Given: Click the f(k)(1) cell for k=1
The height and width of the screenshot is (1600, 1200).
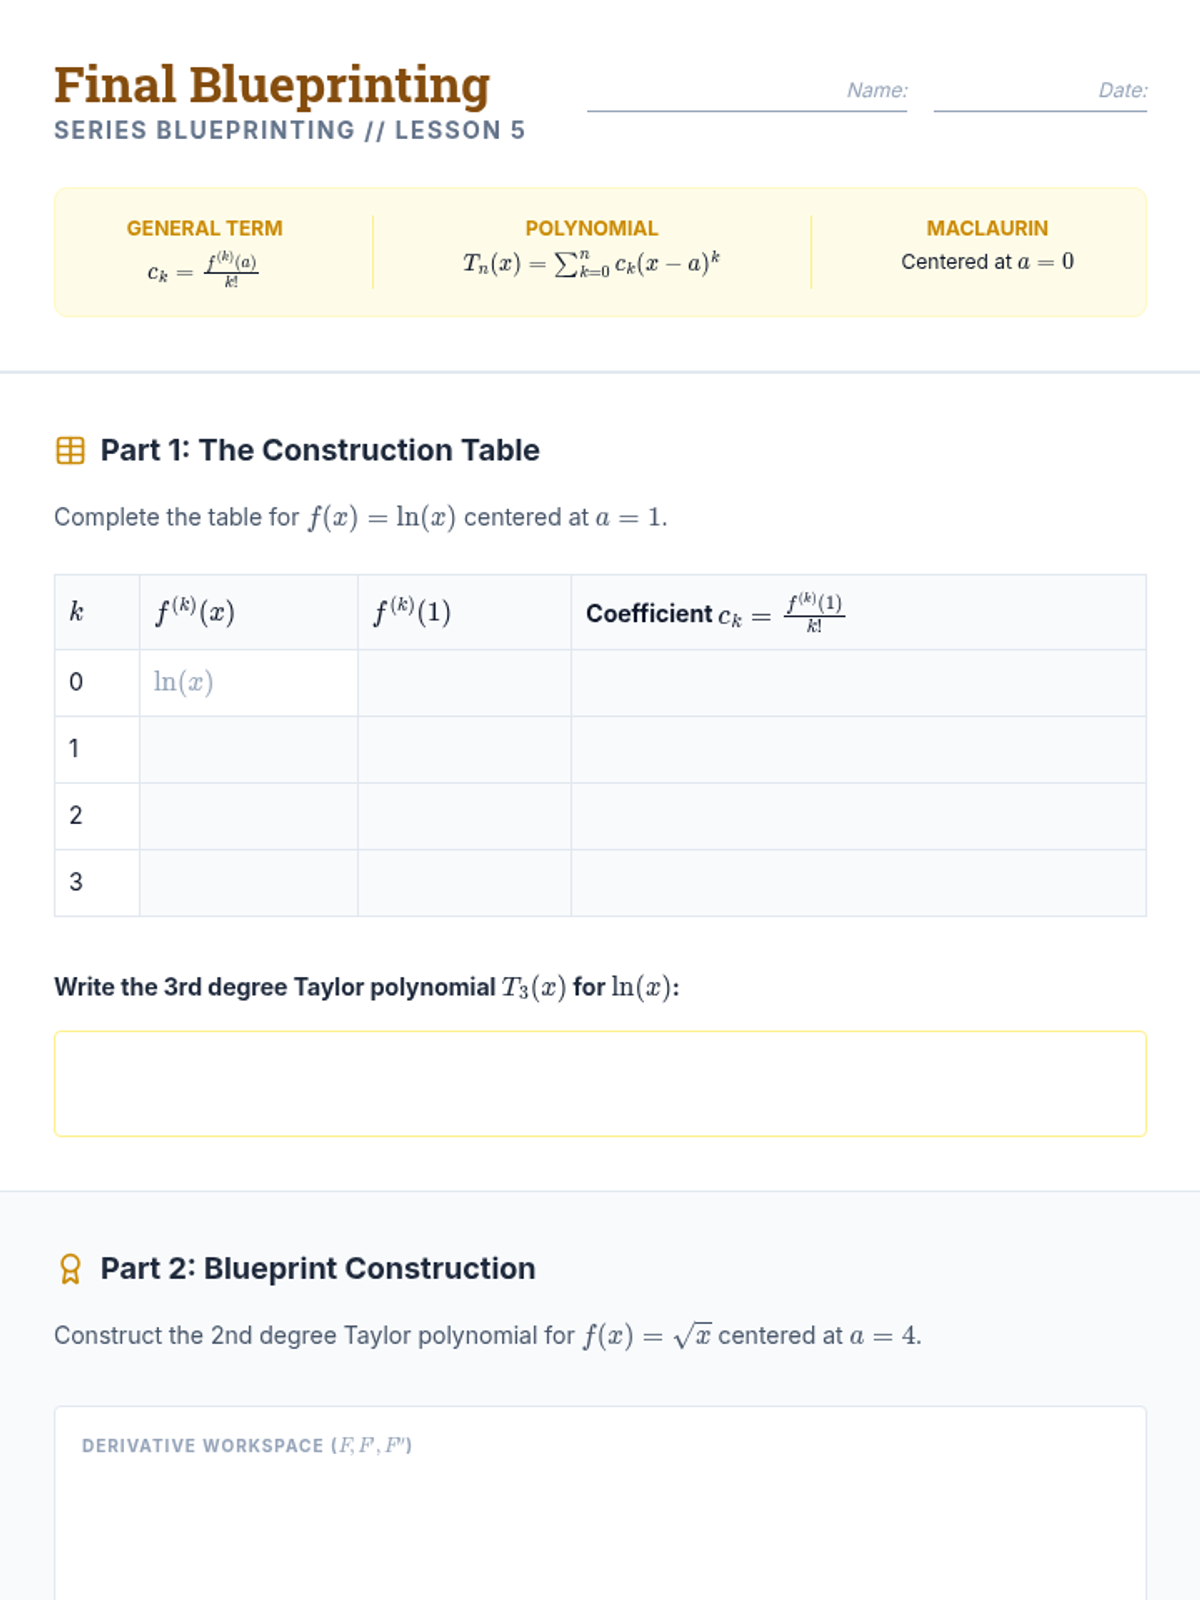Looking at the screenshot, I should [464, 749].
